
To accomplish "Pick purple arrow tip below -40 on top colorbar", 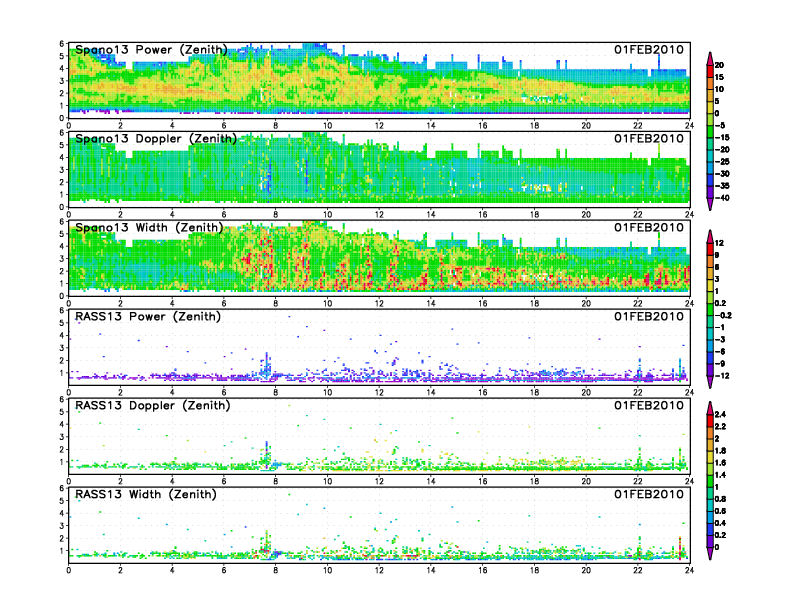I will click(710, 204).
